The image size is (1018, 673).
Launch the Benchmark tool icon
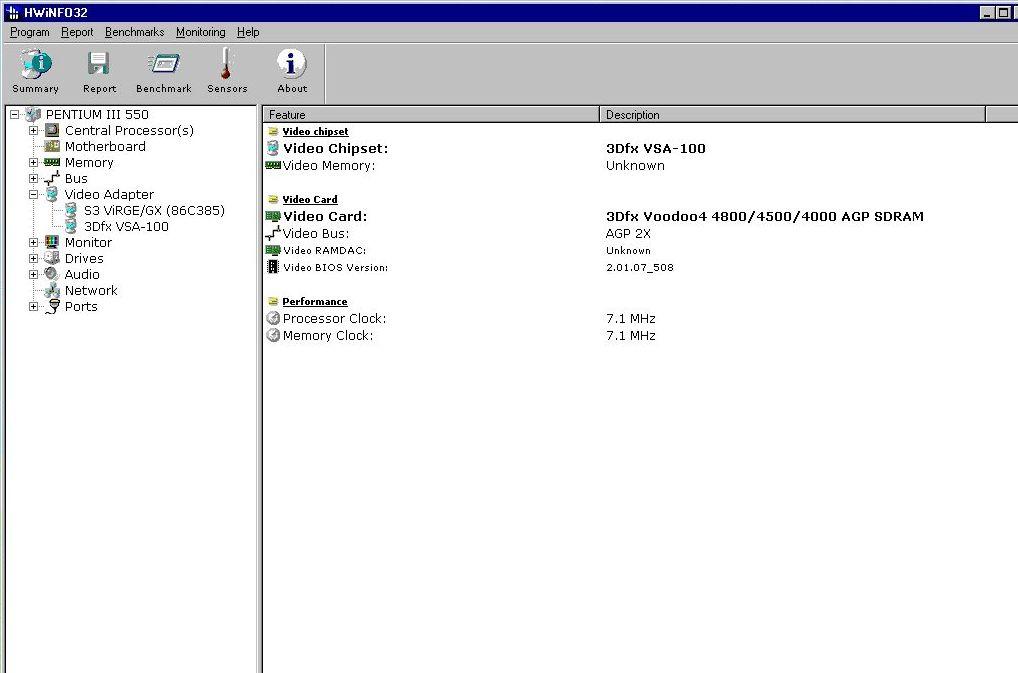[164, 64]
